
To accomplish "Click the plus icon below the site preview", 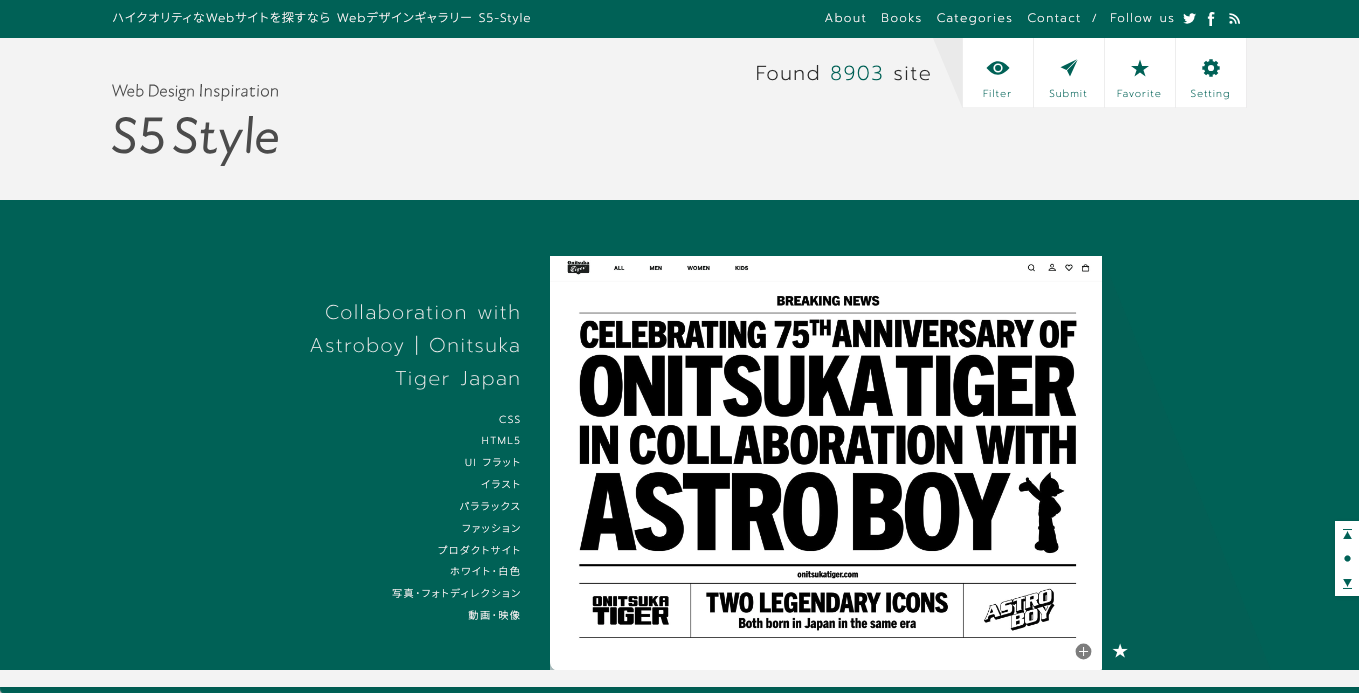I will pyautogui.click(x=1083, y=652).
